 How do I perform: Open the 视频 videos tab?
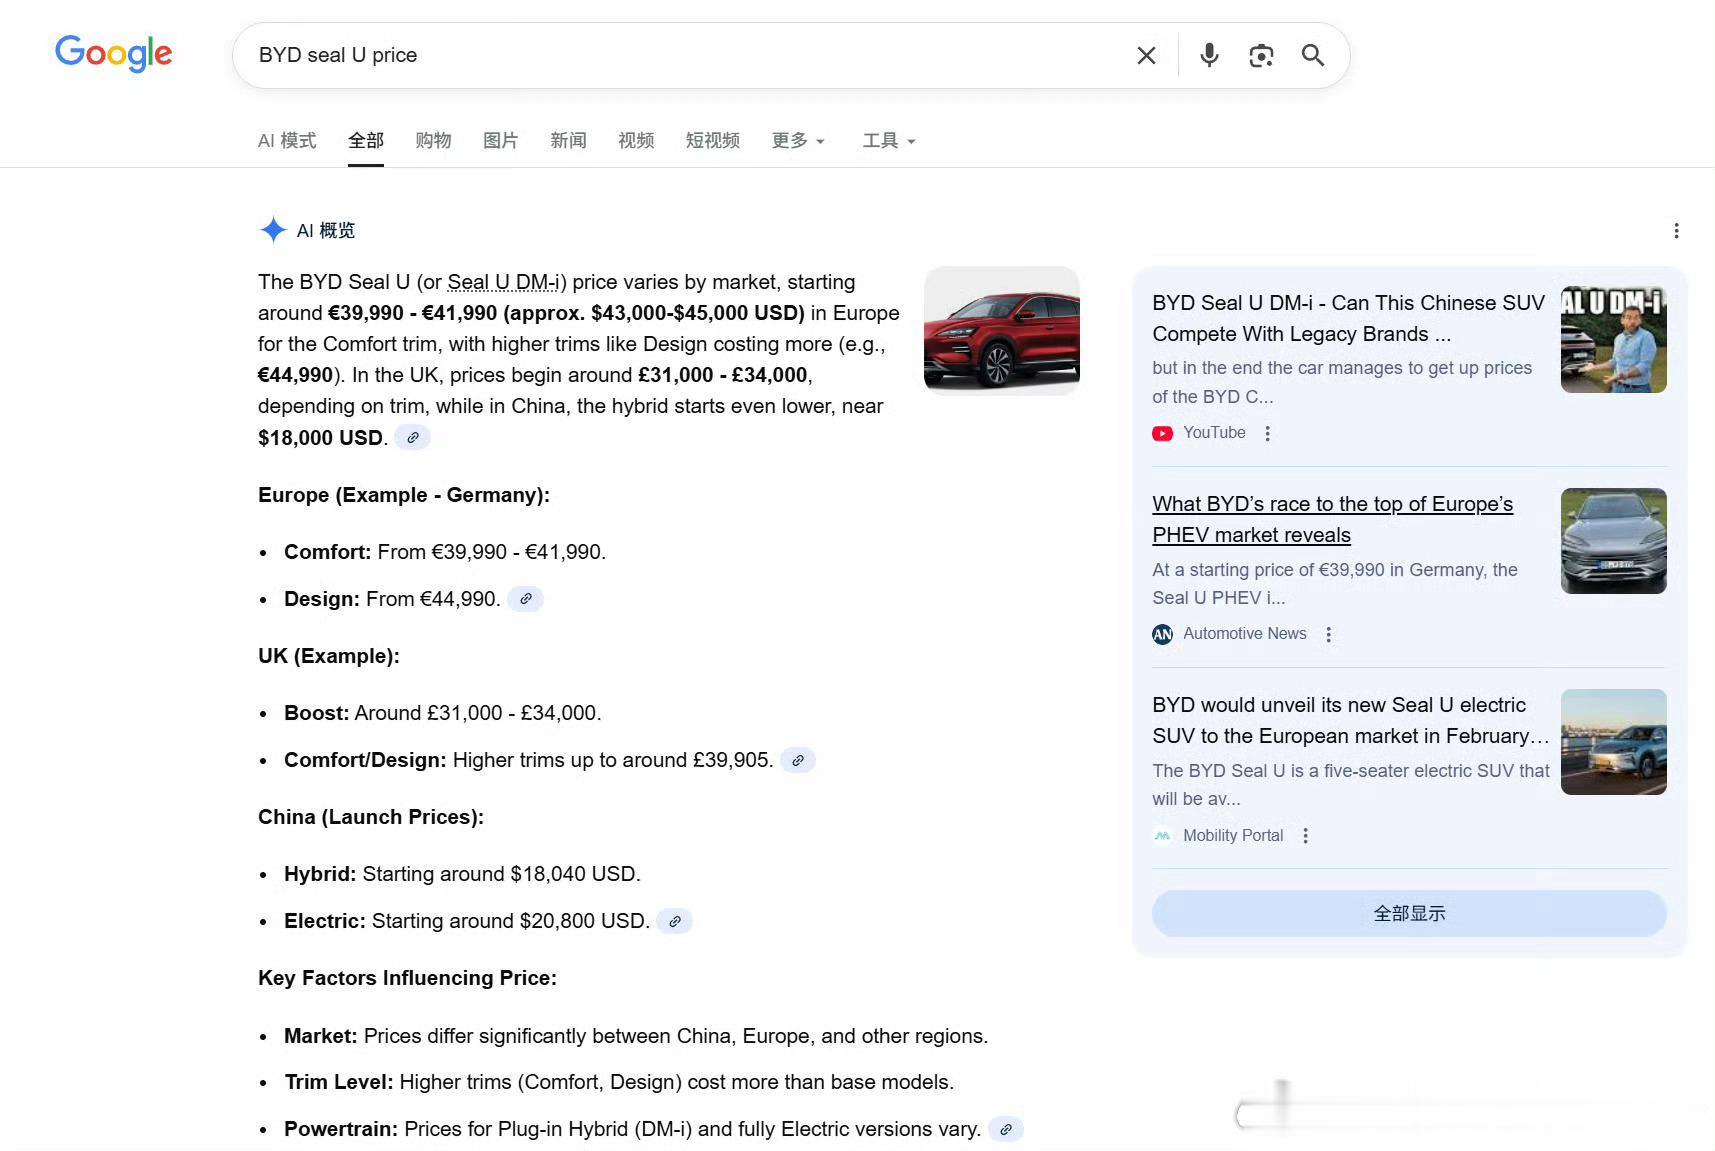point(636,141)
